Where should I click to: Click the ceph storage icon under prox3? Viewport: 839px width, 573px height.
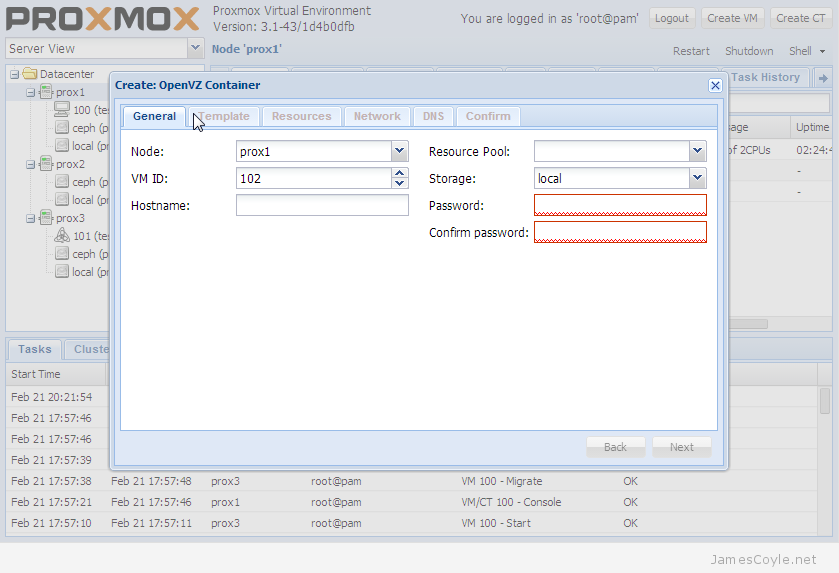click(x=62, y=253)
